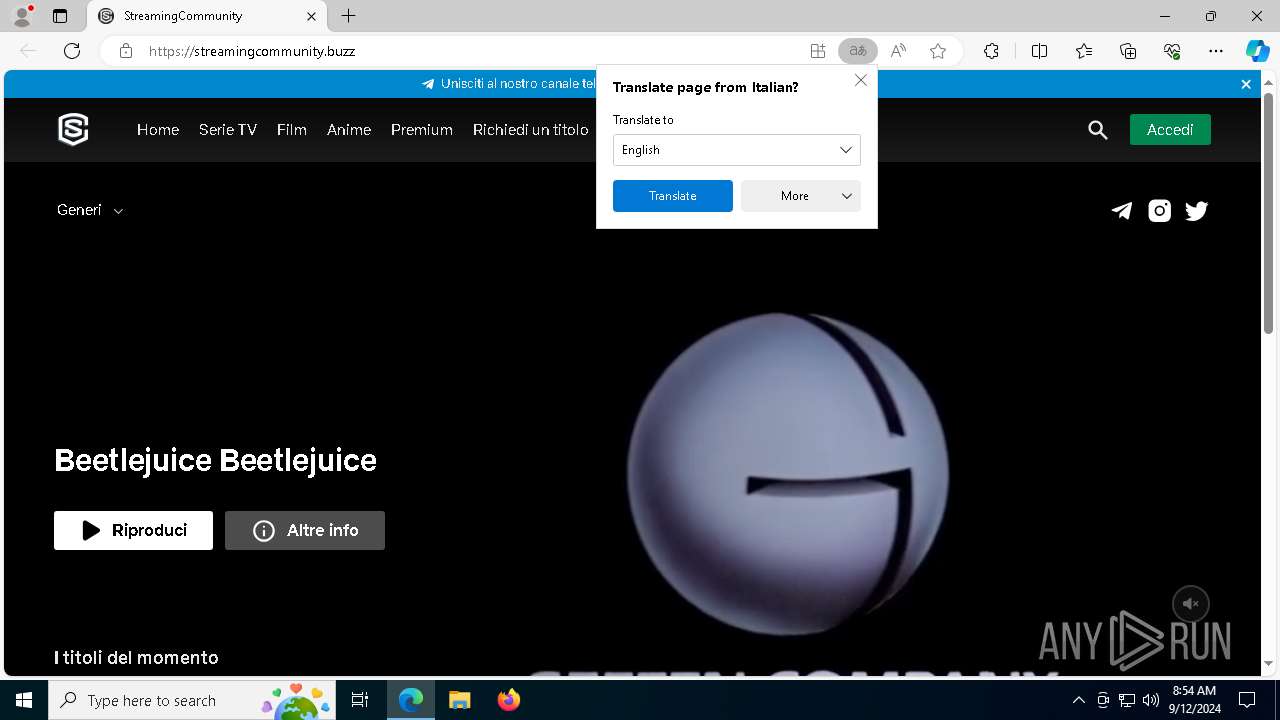Image resolution: width=1280 pixels, height=720 pixels.
Task: Refresh the page
Action: pyautogui.click(x=72, y=51)
